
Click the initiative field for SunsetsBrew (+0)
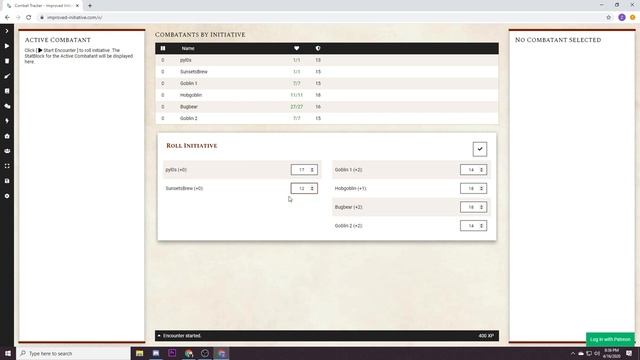coord(304,189)
